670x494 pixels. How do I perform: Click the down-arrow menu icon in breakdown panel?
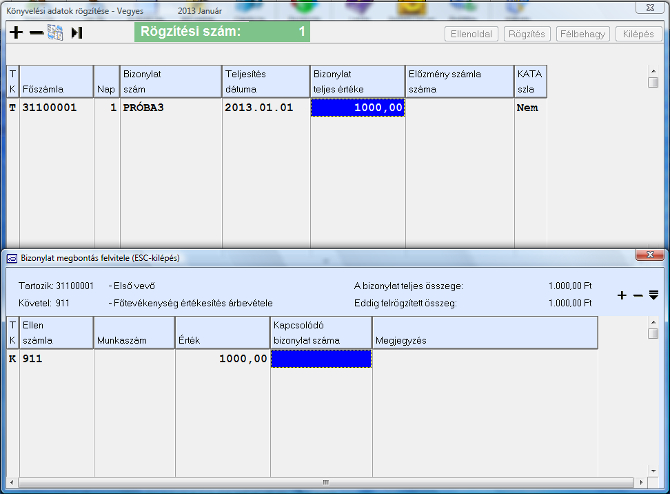[x=654, y=295]
